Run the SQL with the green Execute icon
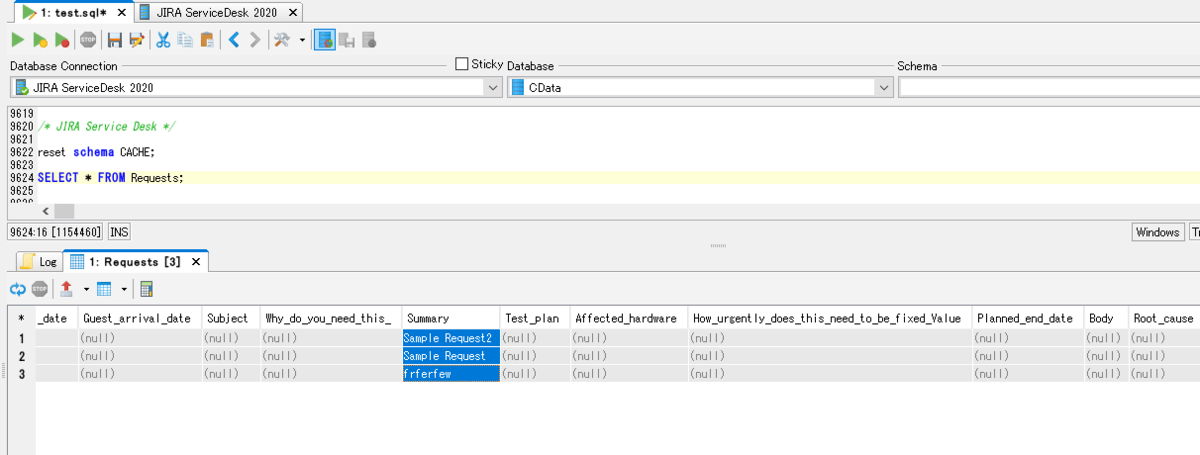Image resolution: width=1200 pixels, height=455 pixels. [17, 40]
